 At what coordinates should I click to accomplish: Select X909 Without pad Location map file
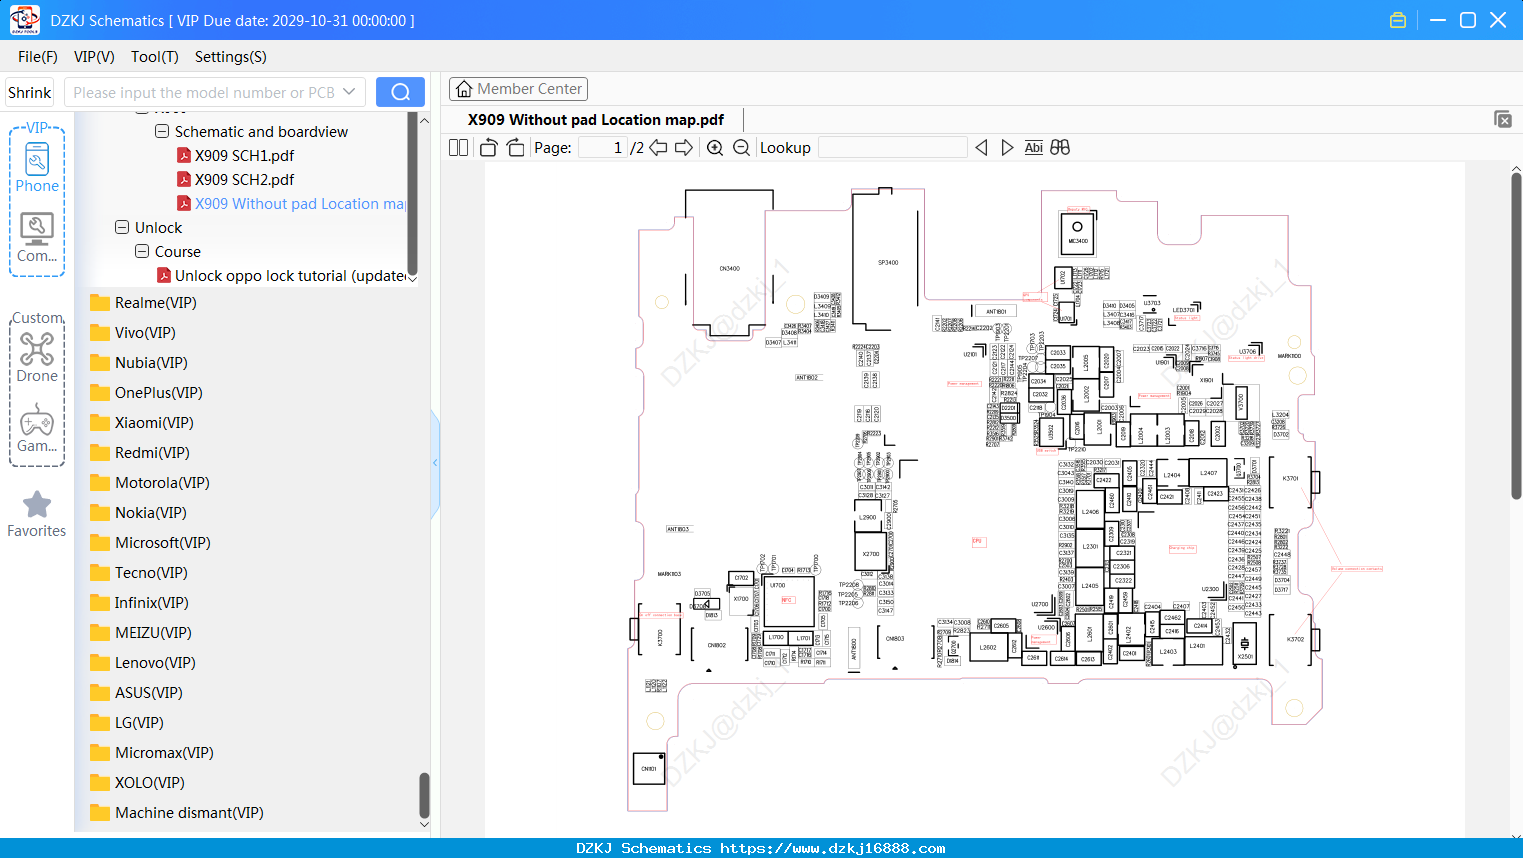point(292,204)
